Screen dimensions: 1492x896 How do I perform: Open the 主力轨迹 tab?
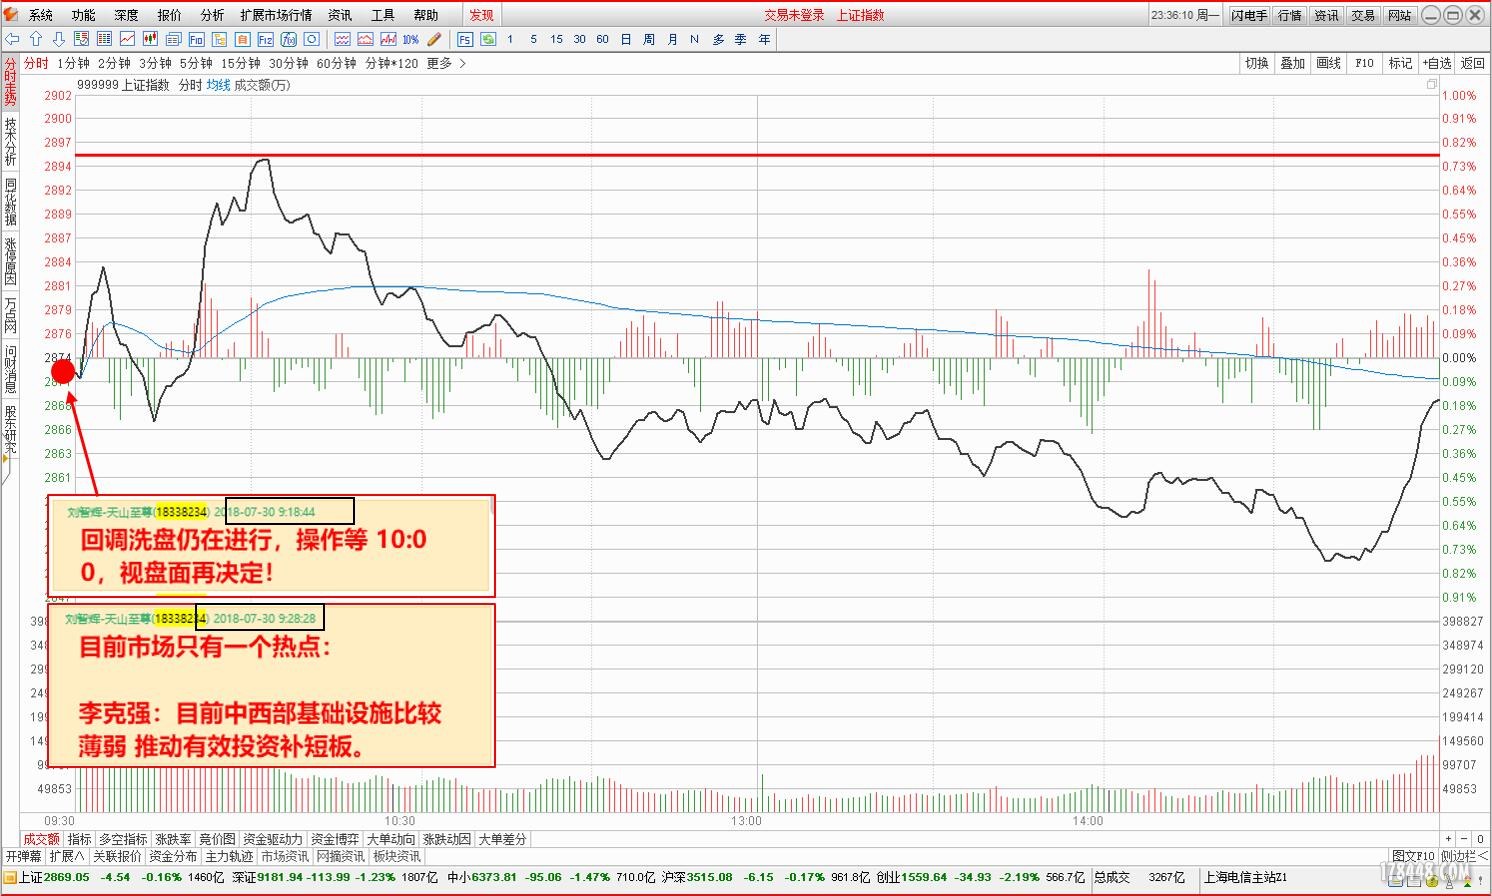229,856
